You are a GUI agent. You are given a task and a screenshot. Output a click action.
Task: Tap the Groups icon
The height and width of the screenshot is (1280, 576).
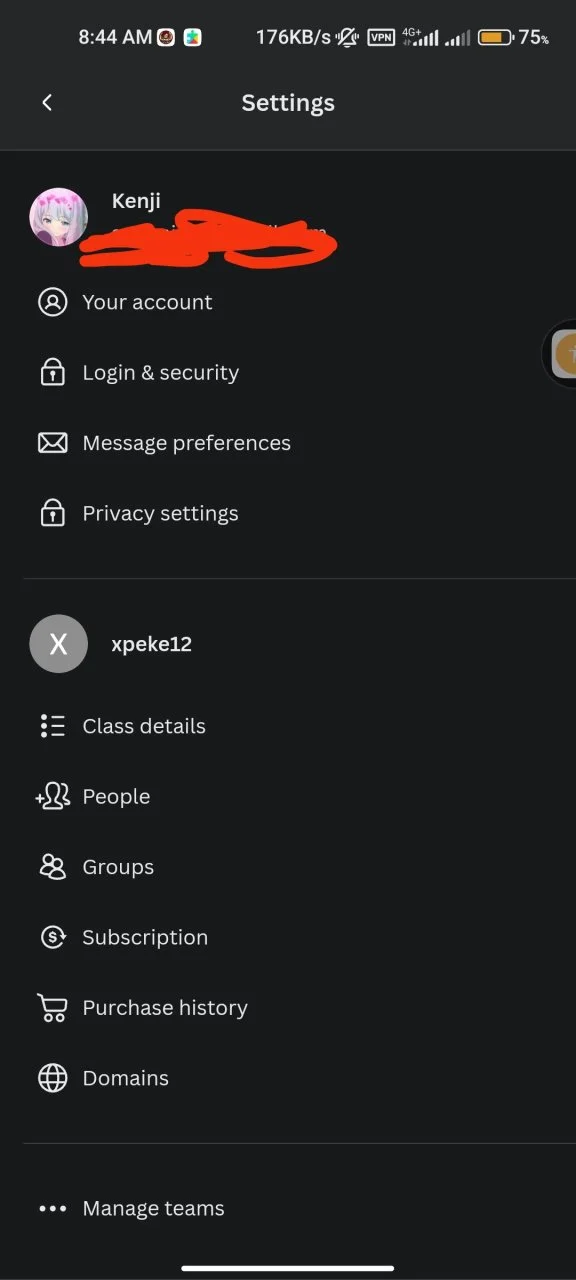(52, 867)
